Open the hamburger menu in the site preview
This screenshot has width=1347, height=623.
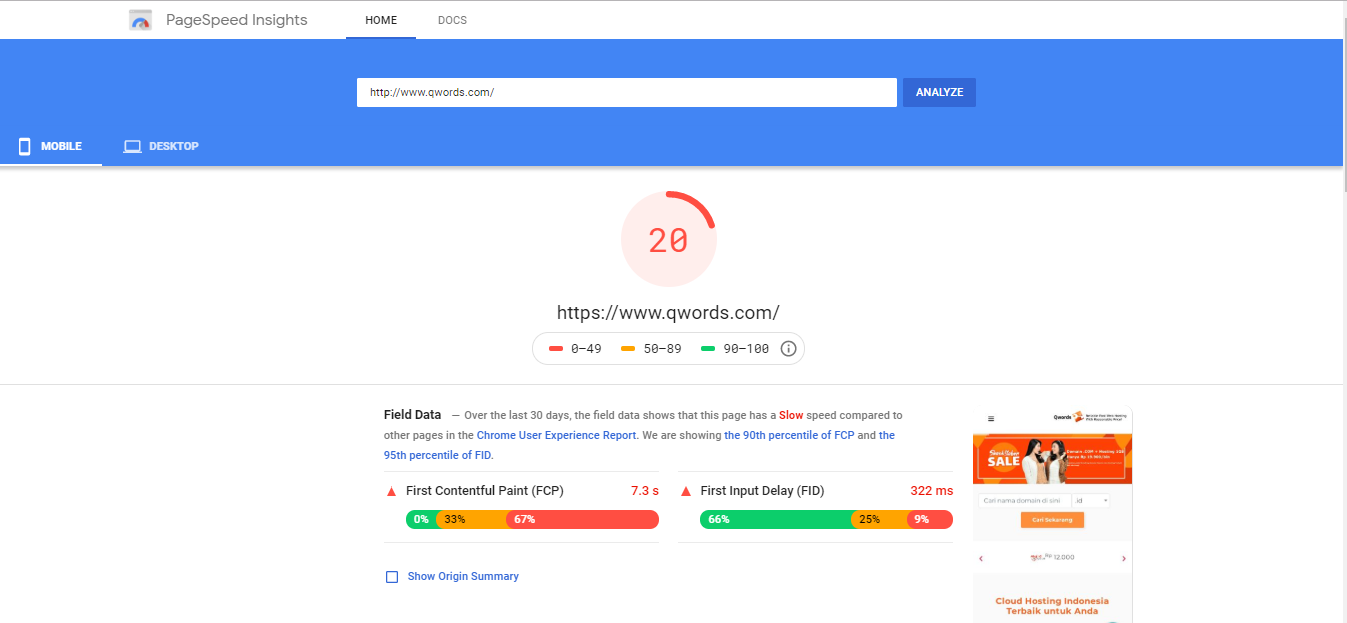tap(990, 418)
